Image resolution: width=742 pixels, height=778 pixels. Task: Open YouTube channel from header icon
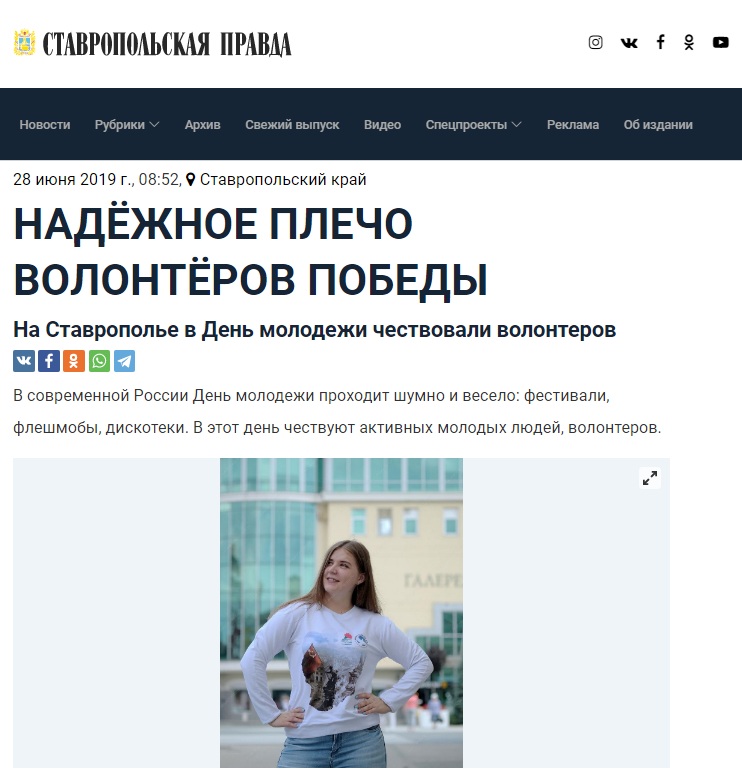721,43
